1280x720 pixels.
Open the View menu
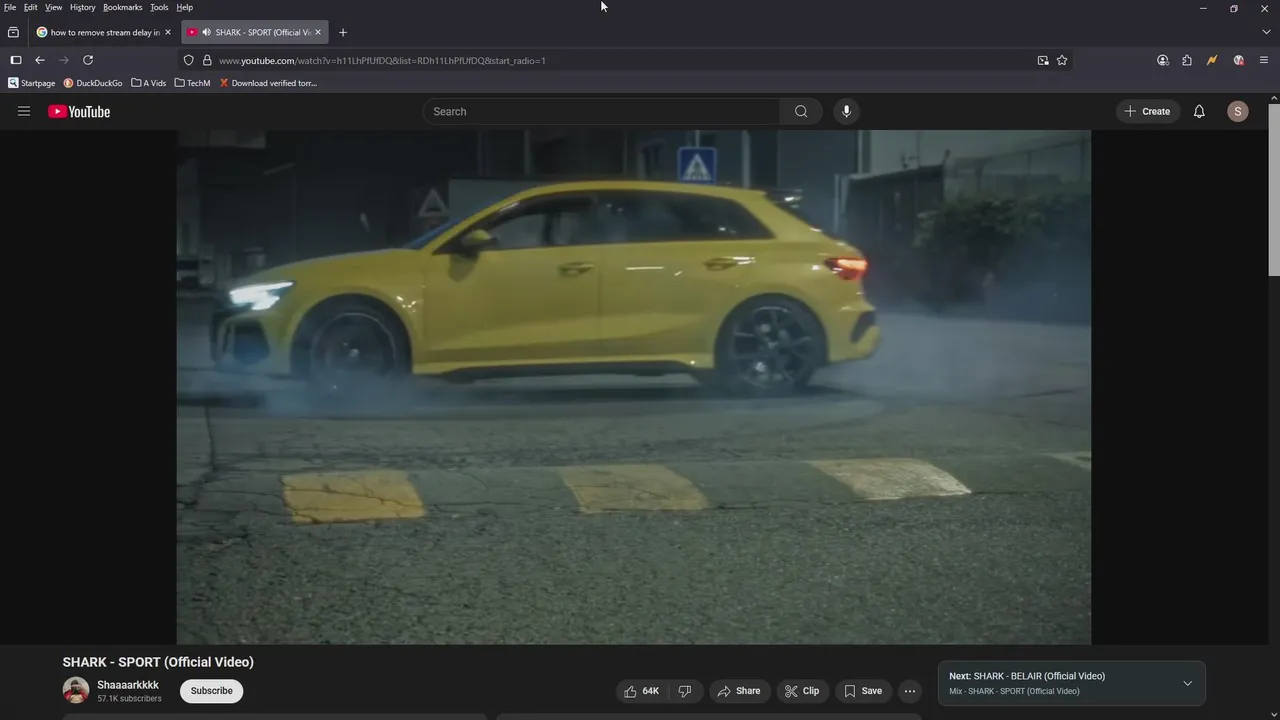pyautogui.click(x=54, y=7)
